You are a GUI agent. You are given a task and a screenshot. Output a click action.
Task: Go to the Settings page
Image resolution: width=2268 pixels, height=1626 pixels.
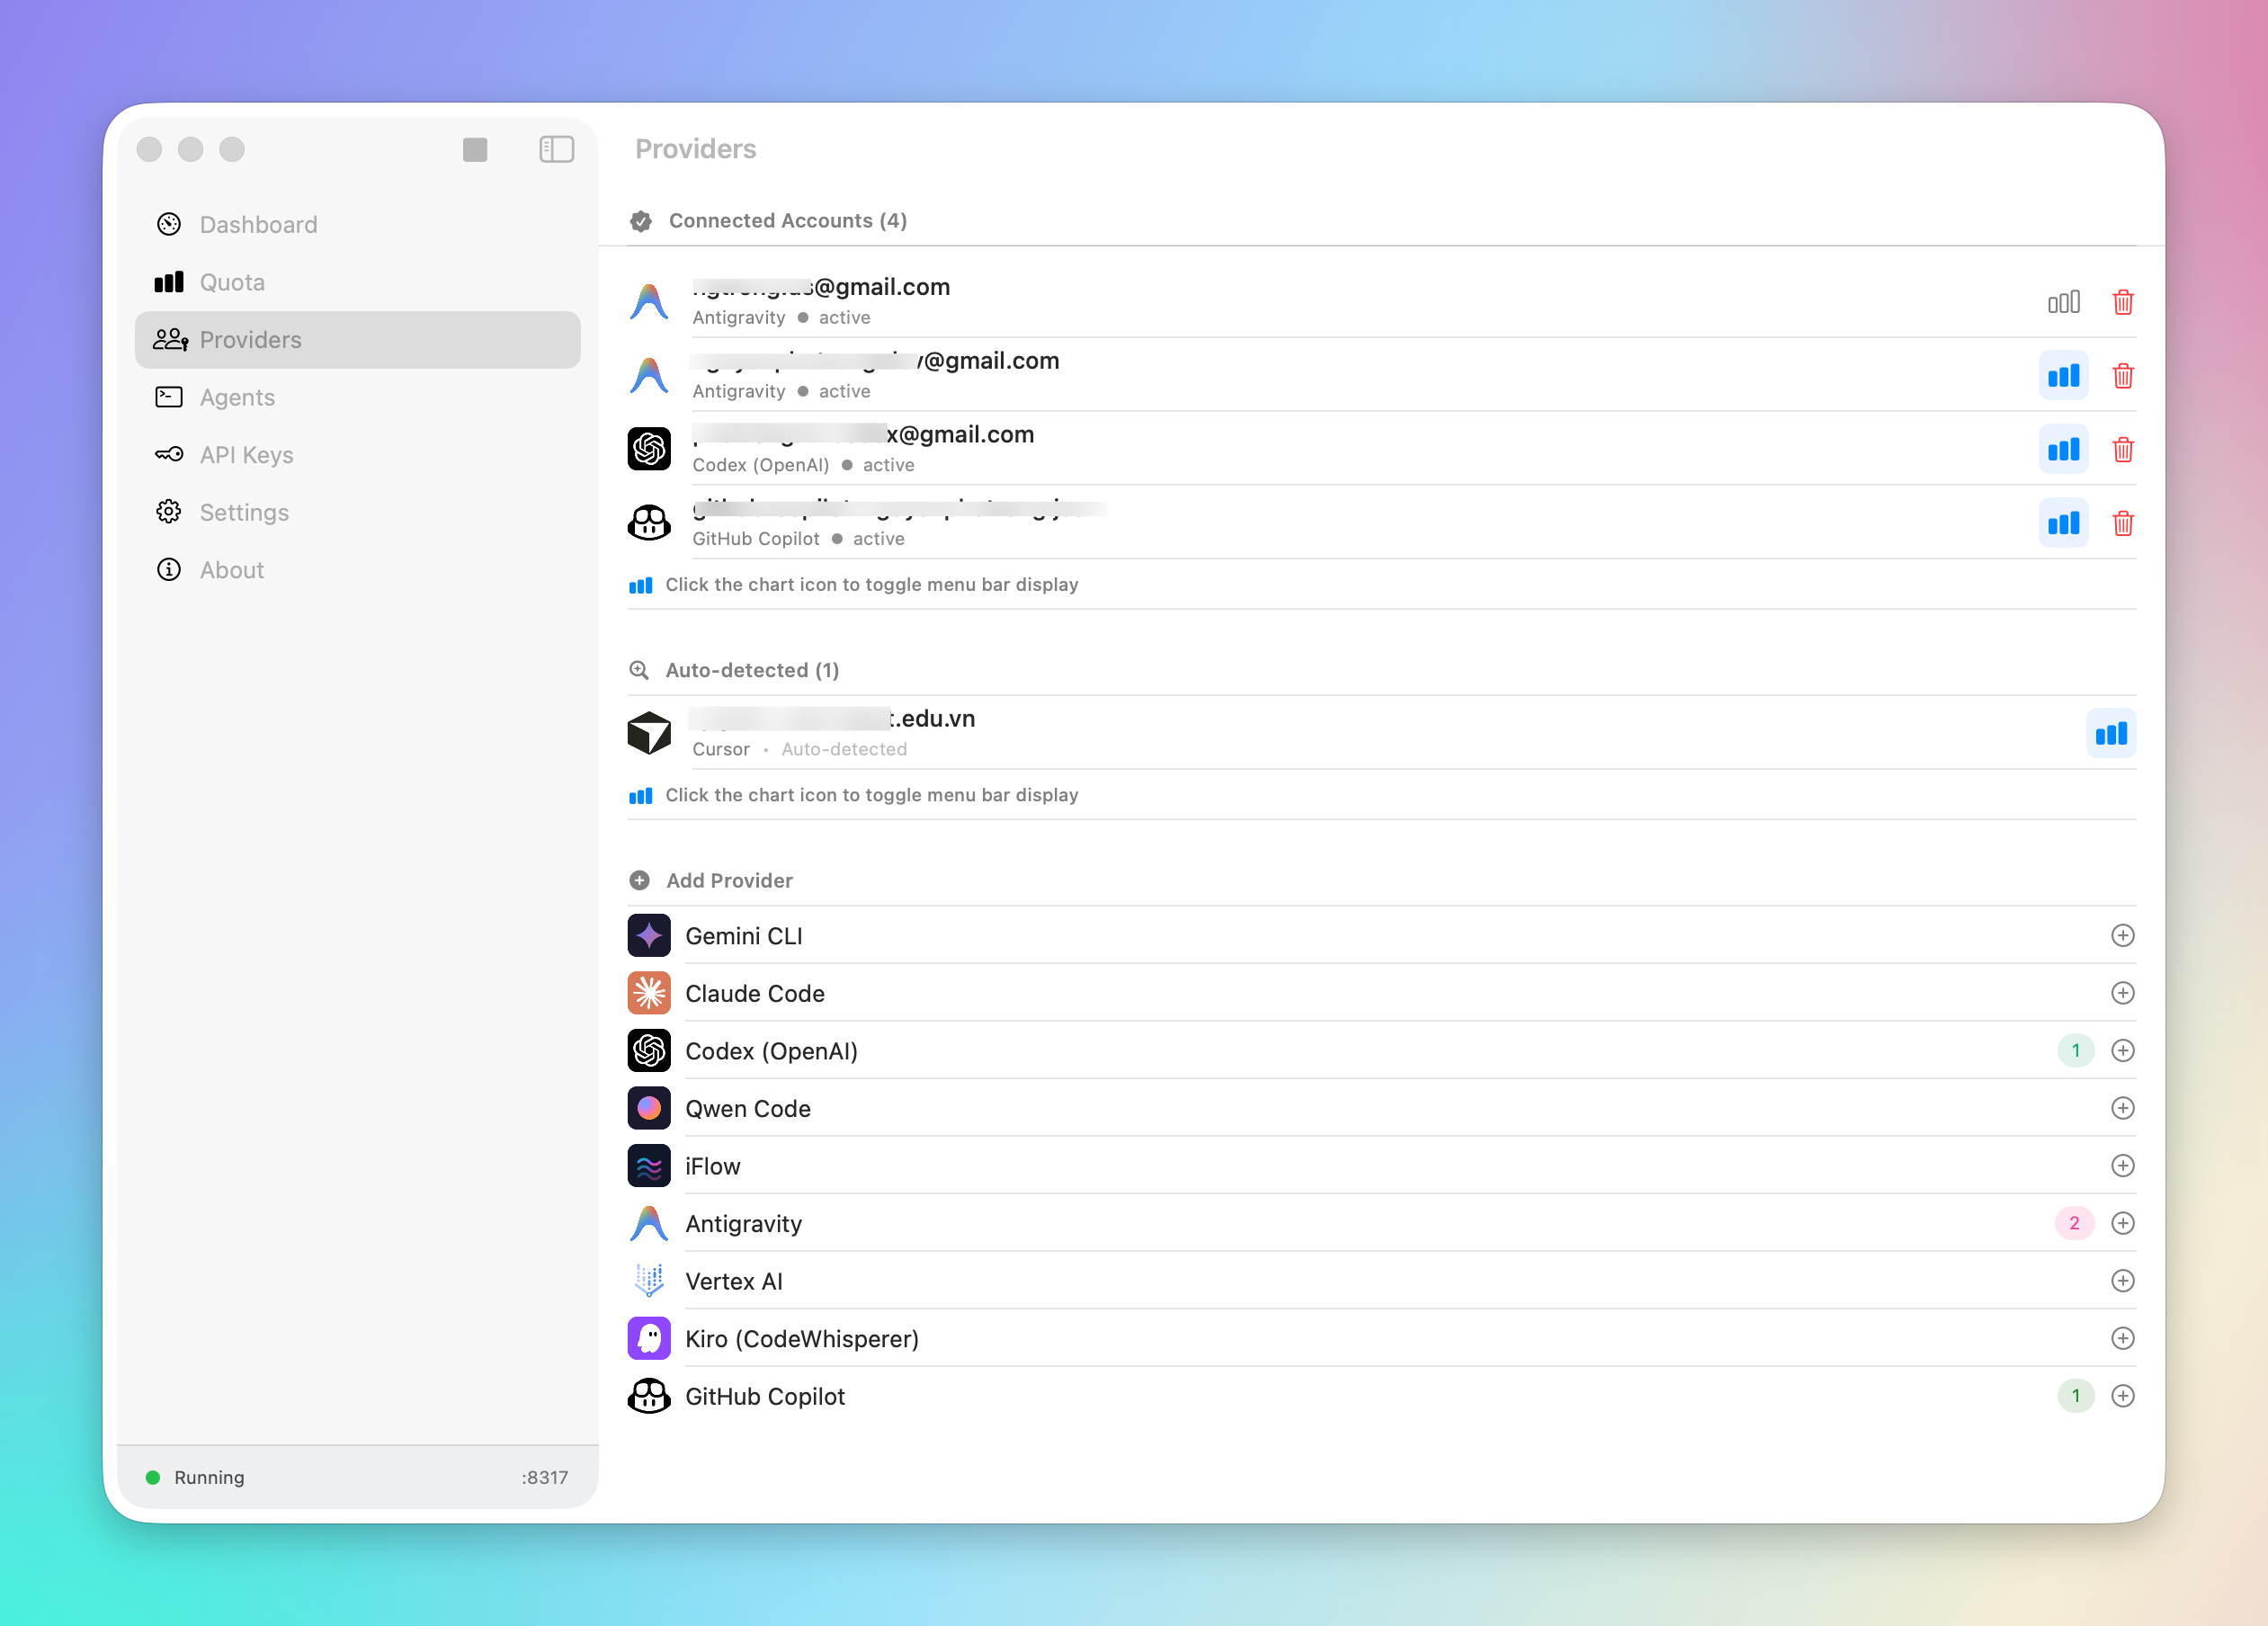(x=244, y=513)
